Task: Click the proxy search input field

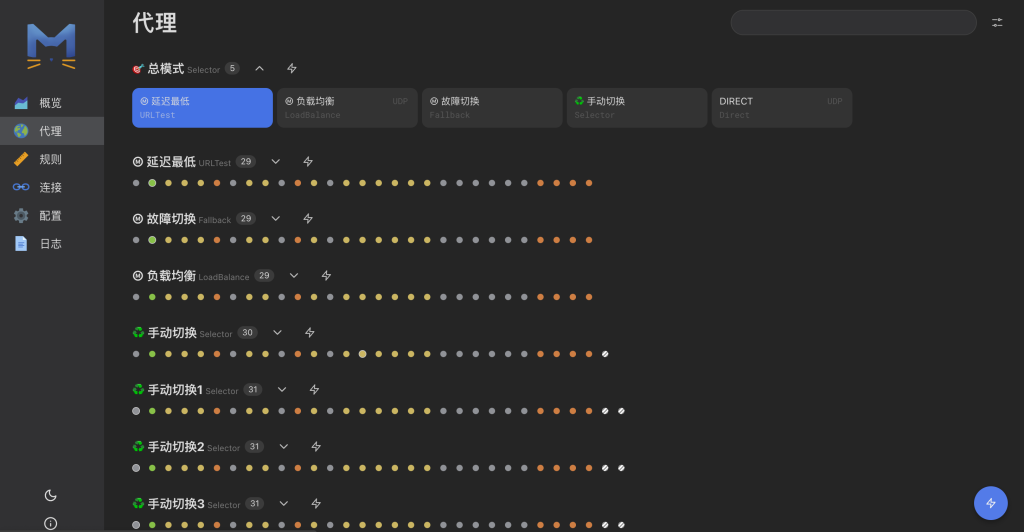Action: click(x=853, y=23)
